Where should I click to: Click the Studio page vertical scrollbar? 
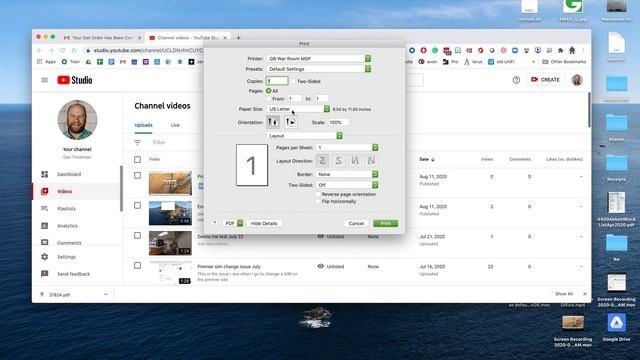point(589,110)
